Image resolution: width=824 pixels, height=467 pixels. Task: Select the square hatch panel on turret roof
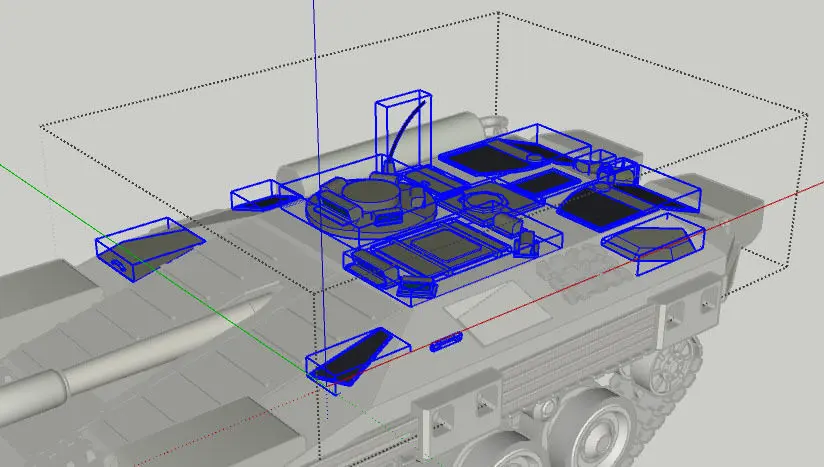[446, 246]
